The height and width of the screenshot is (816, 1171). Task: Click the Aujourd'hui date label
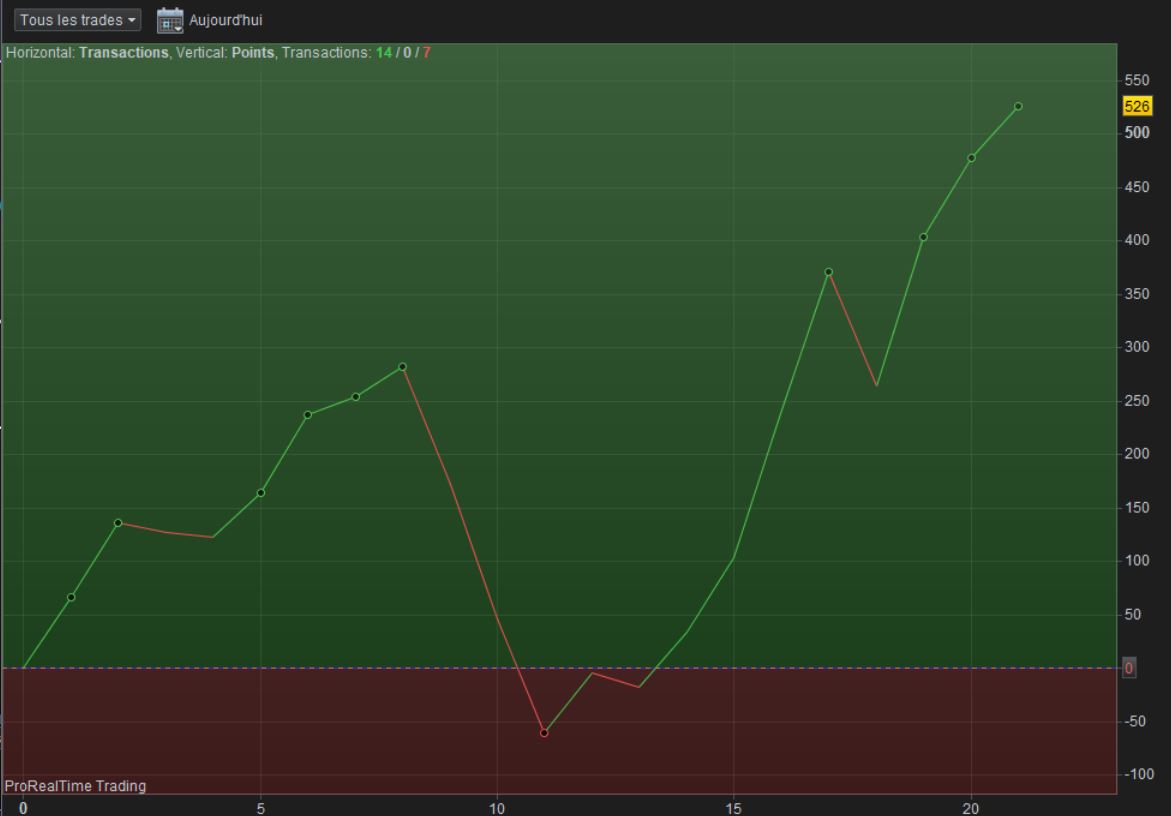226,20
